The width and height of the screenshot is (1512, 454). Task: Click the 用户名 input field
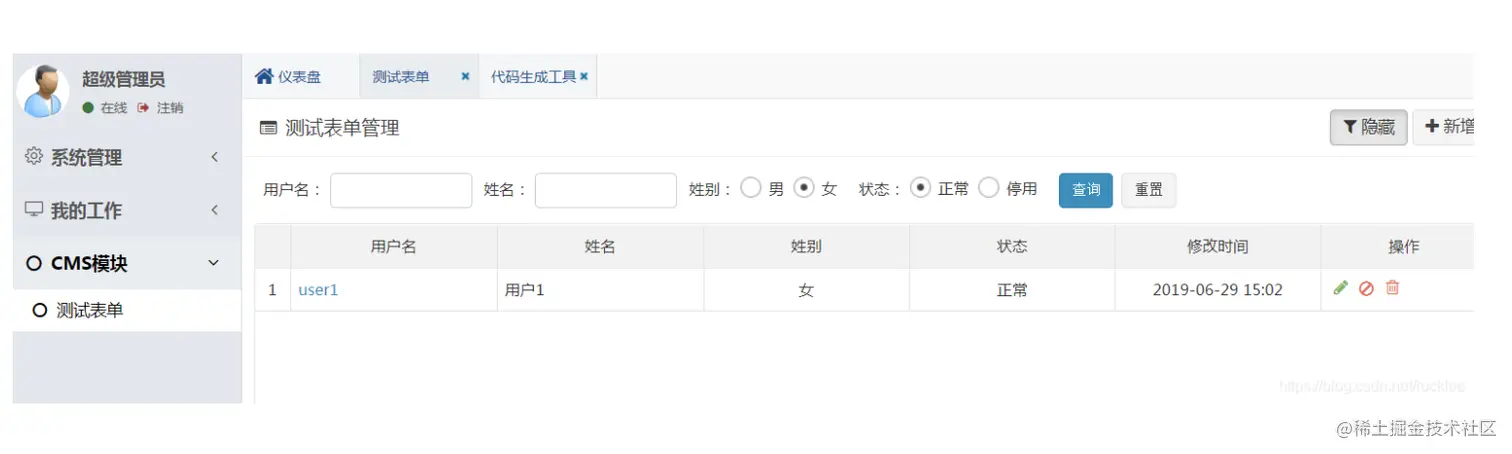(x=401, y=190)
